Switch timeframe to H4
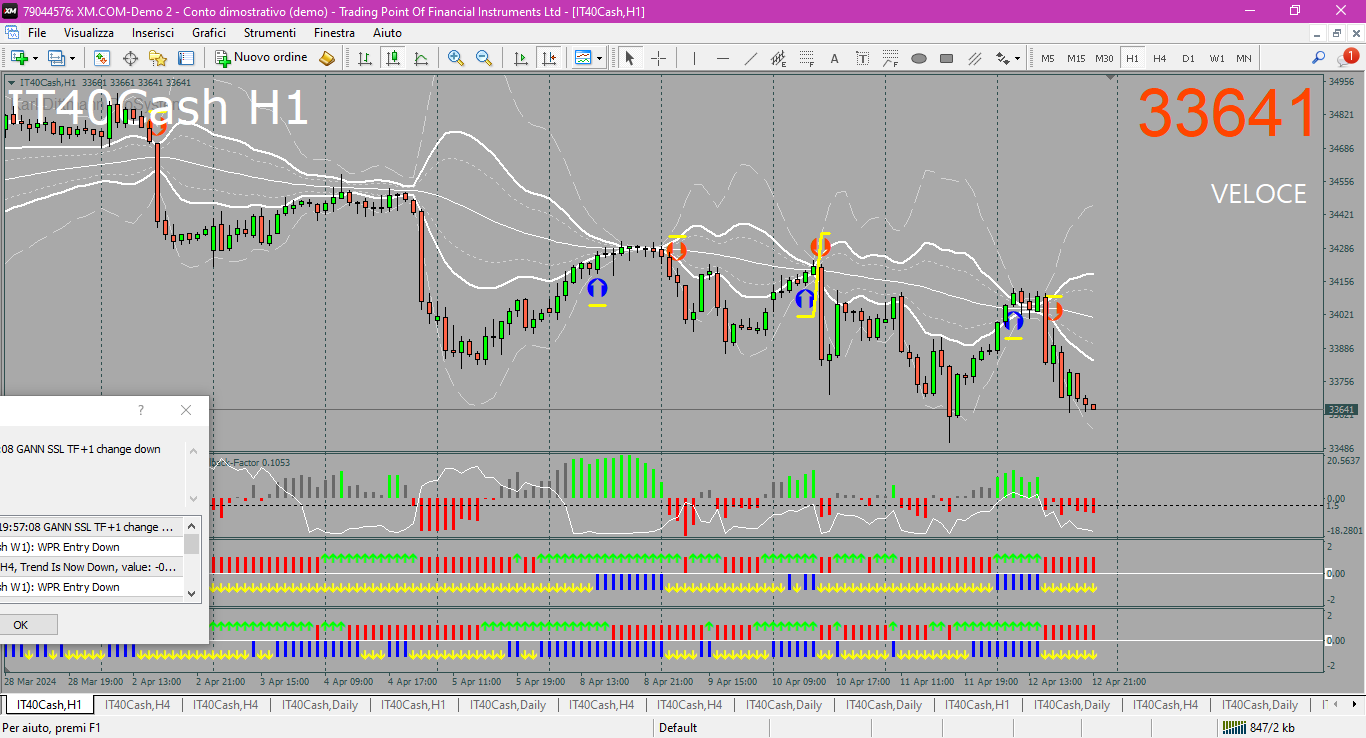Viewport: 1366px width, 738px height. tap(1160, 58)
